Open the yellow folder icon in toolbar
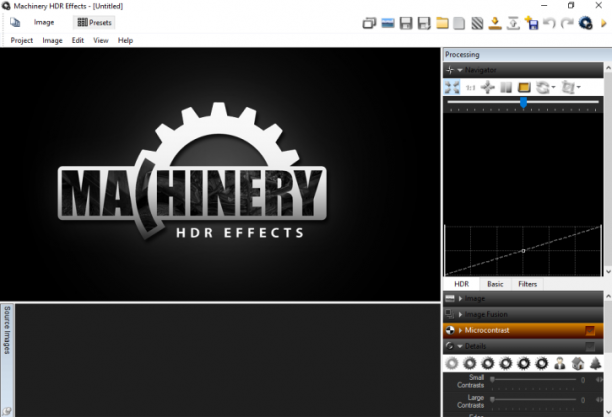This screenshot has height=417, width=612. click(x=442, y=23)
